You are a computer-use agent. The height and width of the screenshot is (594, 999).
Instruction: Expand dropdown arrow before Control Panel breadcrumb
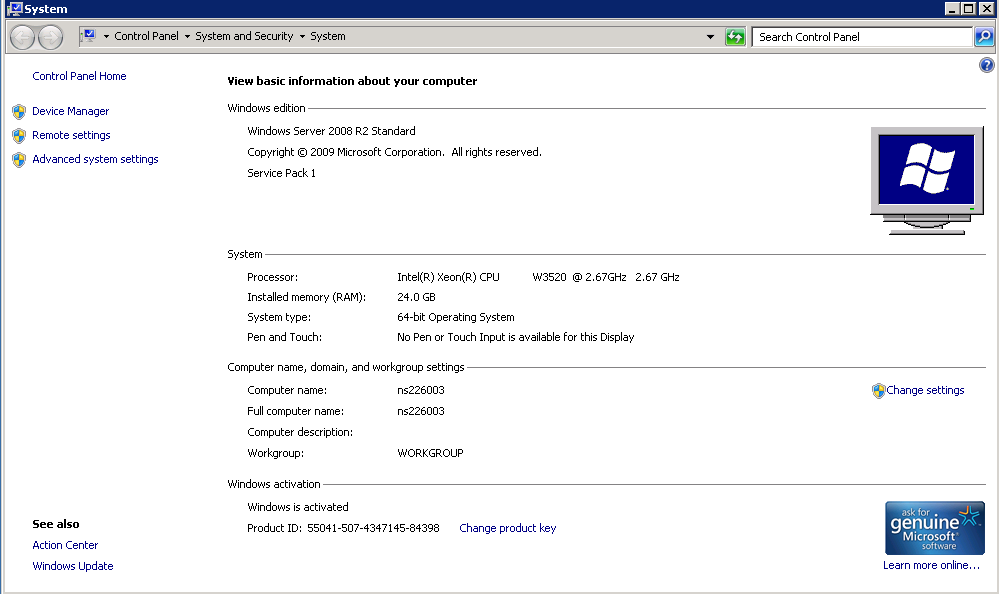106,36
